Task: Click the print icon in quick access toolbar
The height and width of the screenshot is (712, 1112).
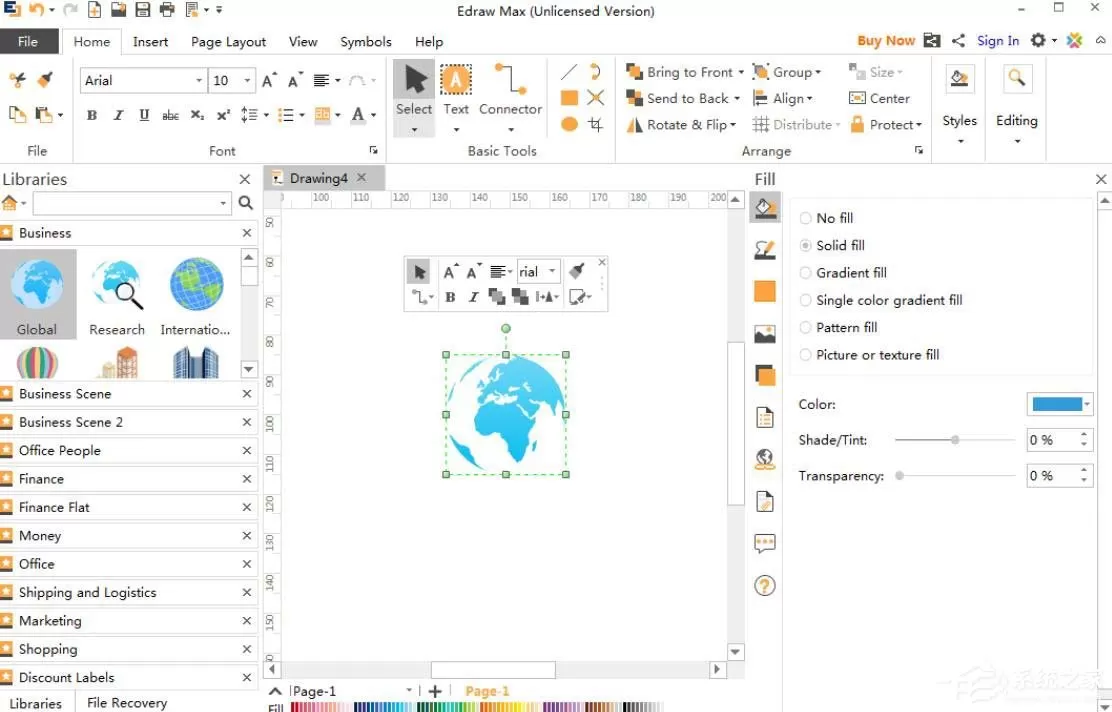Action: tap(167, 10)
